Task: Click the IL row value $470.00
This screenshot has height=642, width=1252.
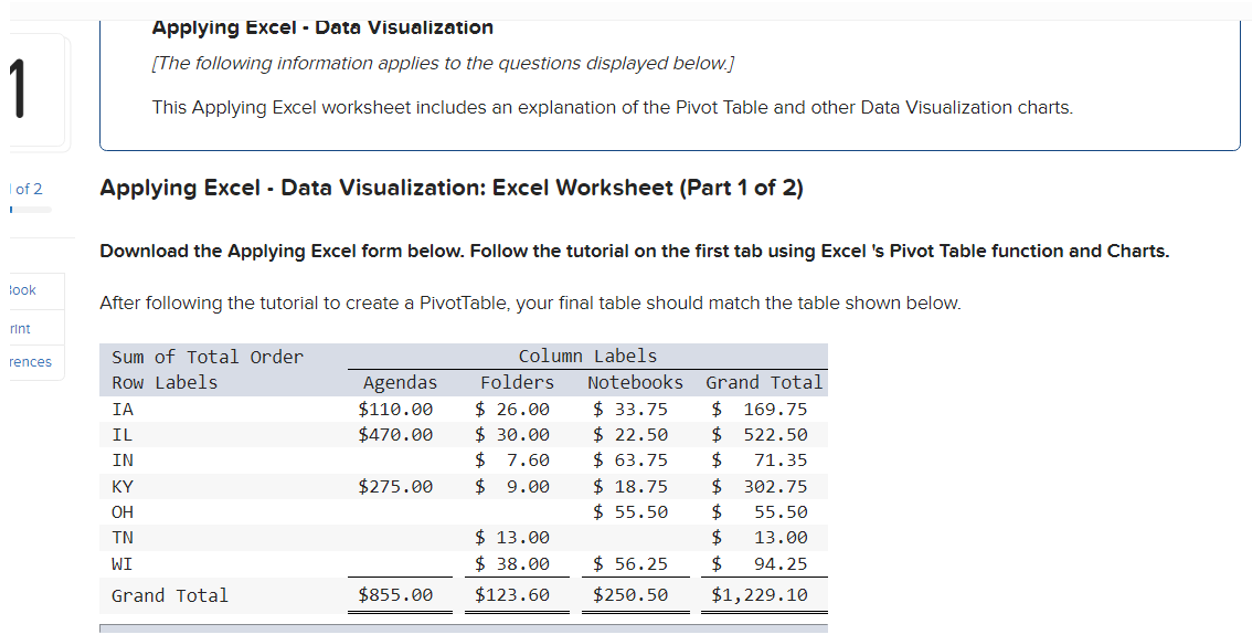Action: 396,434
